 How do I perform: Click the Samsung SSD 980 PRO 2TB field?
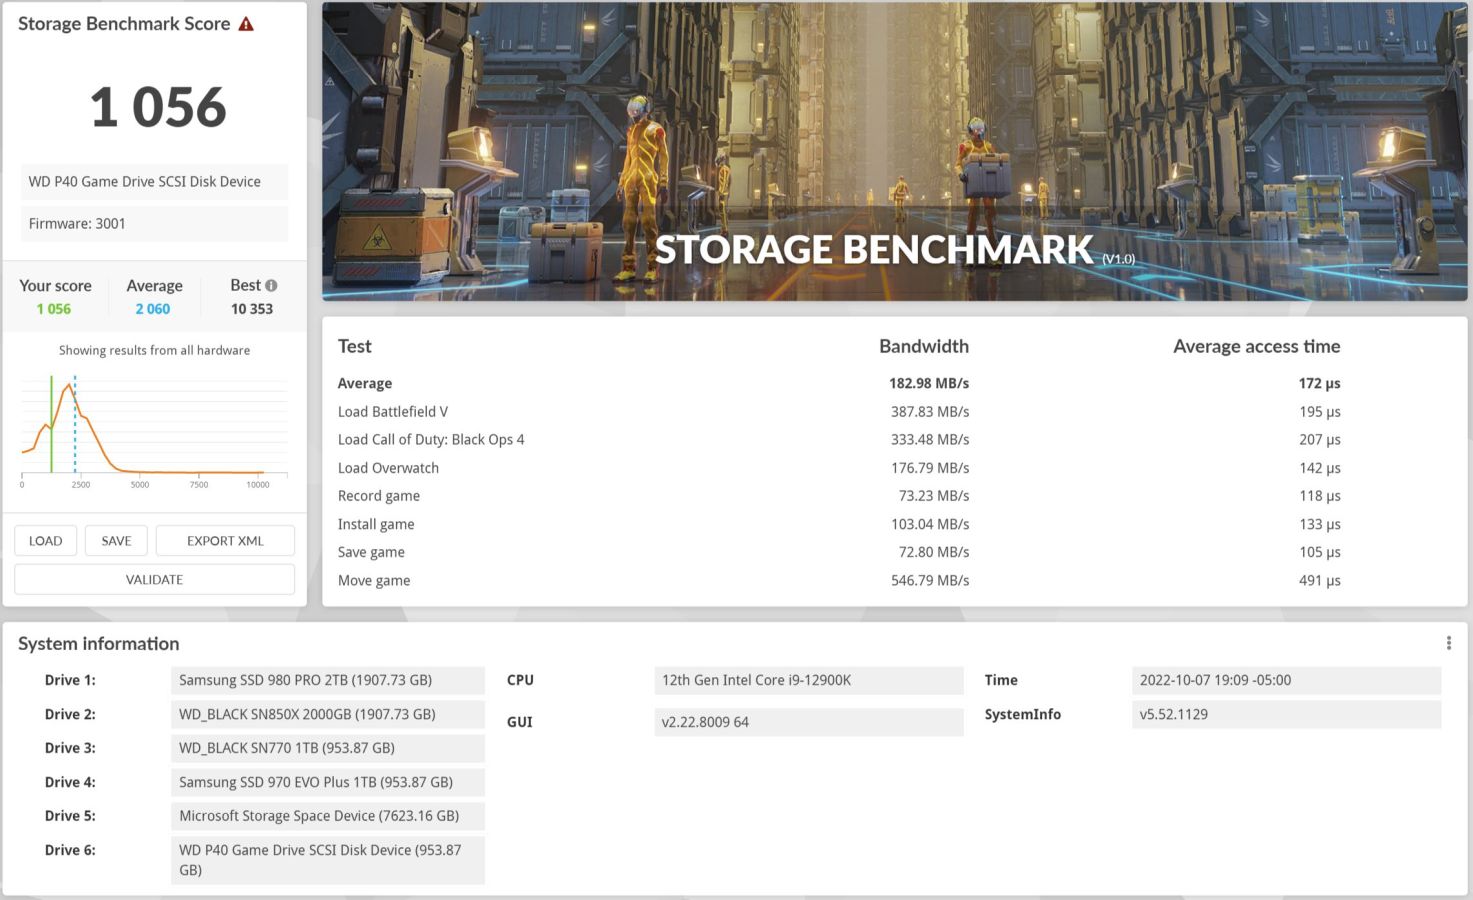(x=328, y=680)
